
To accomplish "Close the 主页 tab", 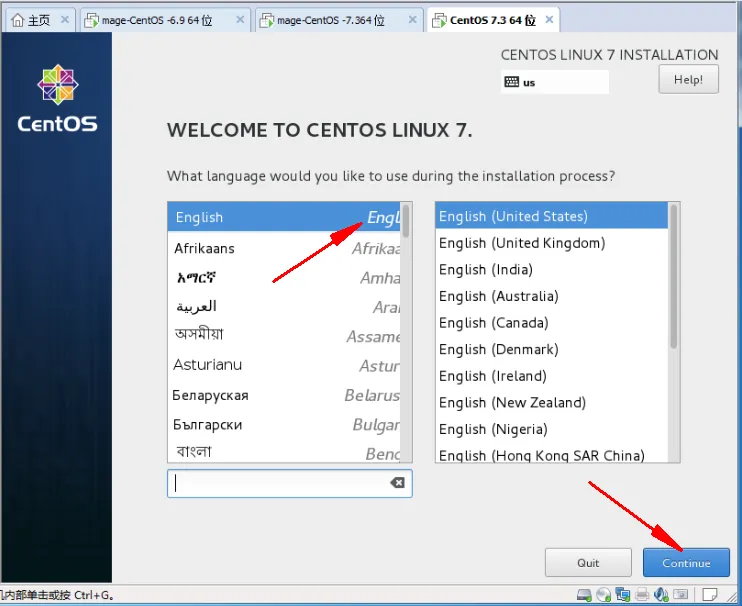I will 65,19.
